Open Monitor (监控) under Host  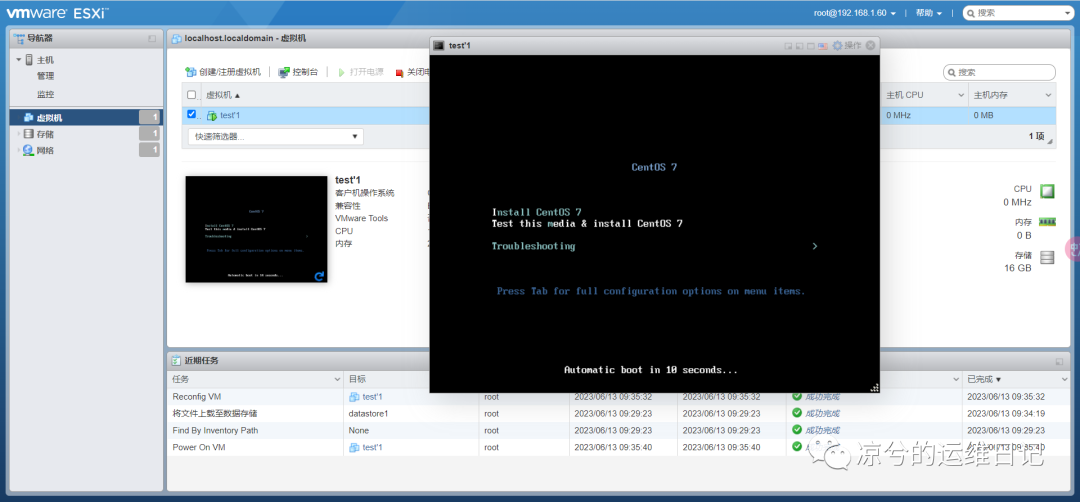tap(45, 94)
